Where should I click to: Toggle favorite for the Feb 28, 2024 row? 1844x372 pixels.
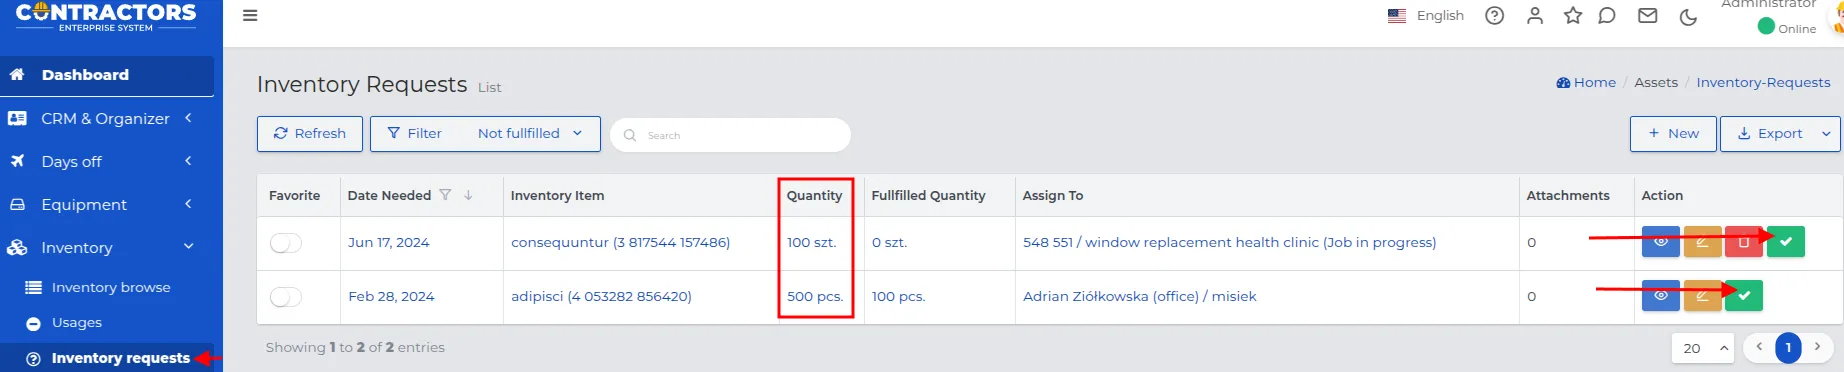pyautogui.click(x=286, y=297)
